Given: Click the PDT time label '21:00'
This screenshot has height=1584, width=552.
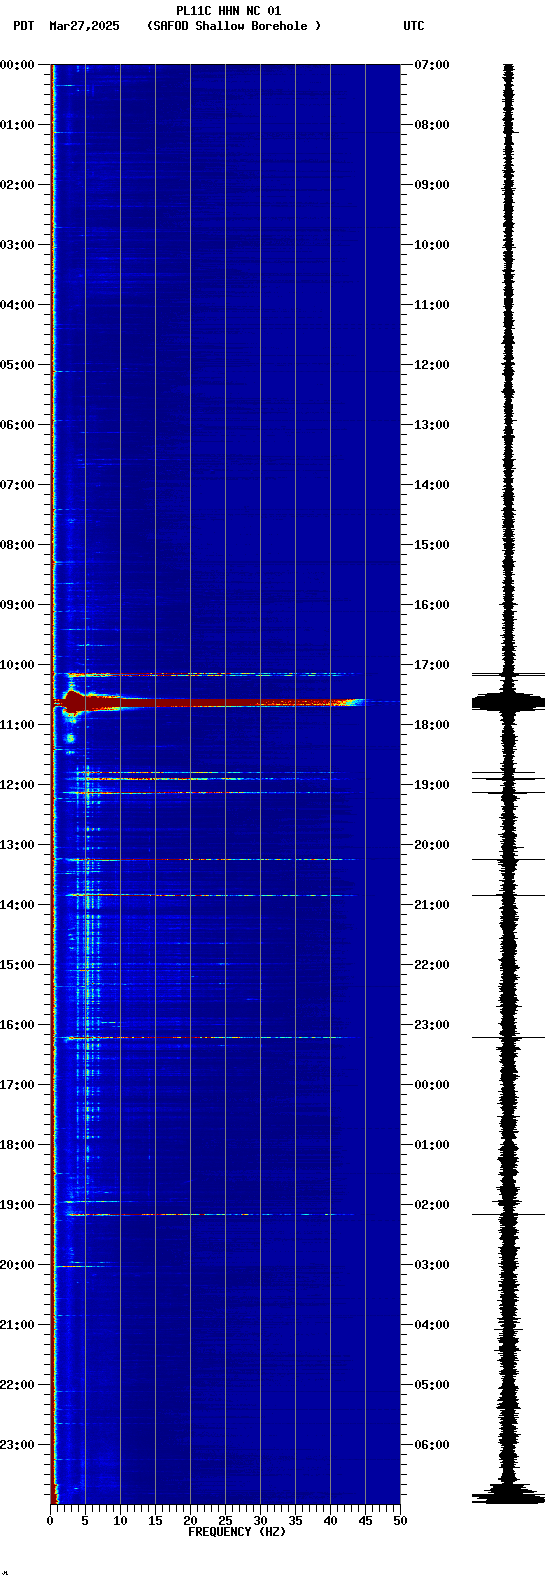Looking at the screenshot, I should pos(18,1325).
